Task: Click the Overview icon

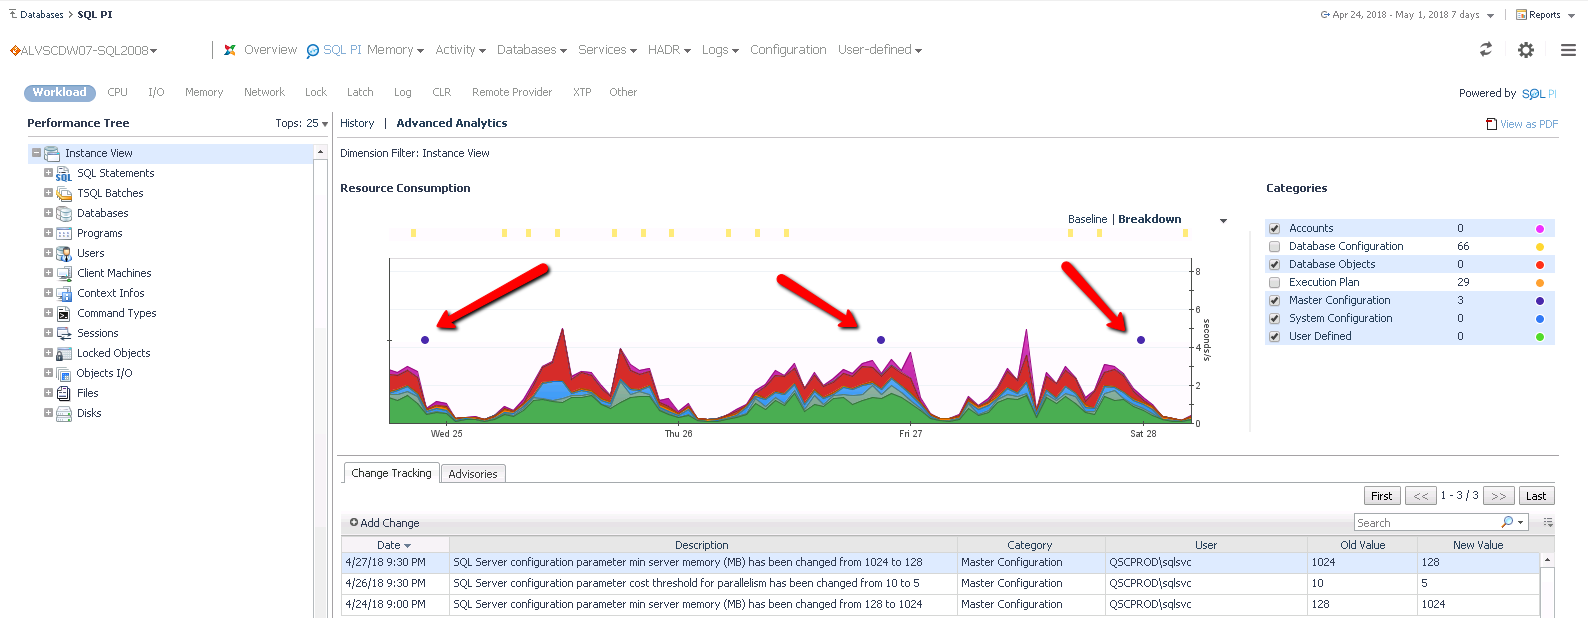Action: (x=230, y=50)
